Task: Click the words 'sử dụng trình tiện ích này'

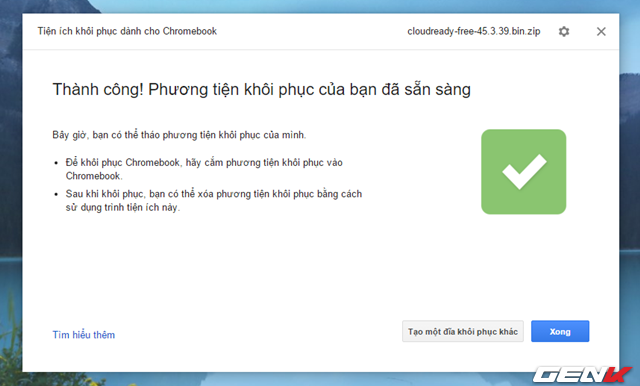Action: 122,207
